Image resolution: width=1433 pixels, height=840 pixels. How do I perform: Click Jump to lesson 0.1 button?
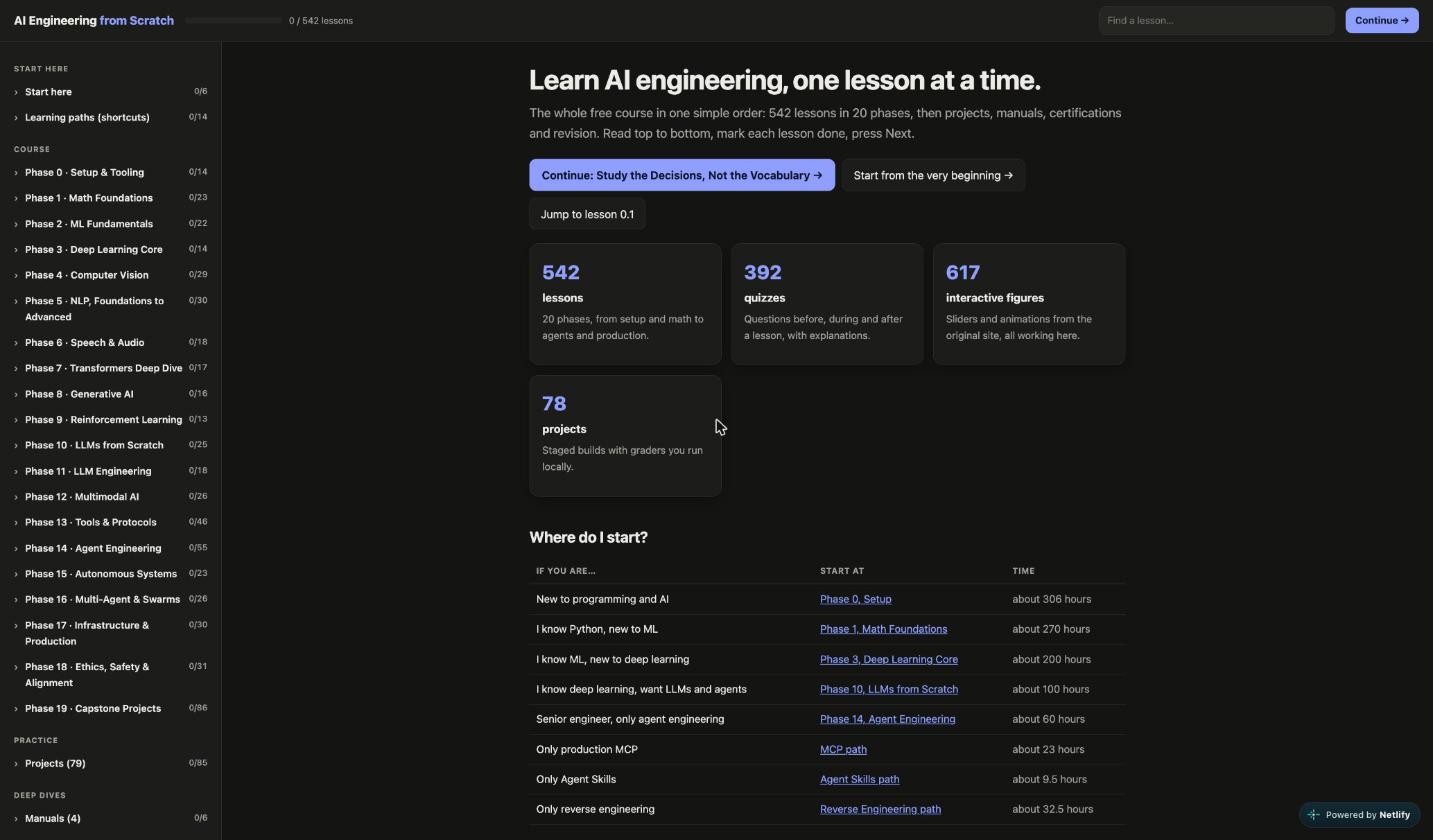587,214
